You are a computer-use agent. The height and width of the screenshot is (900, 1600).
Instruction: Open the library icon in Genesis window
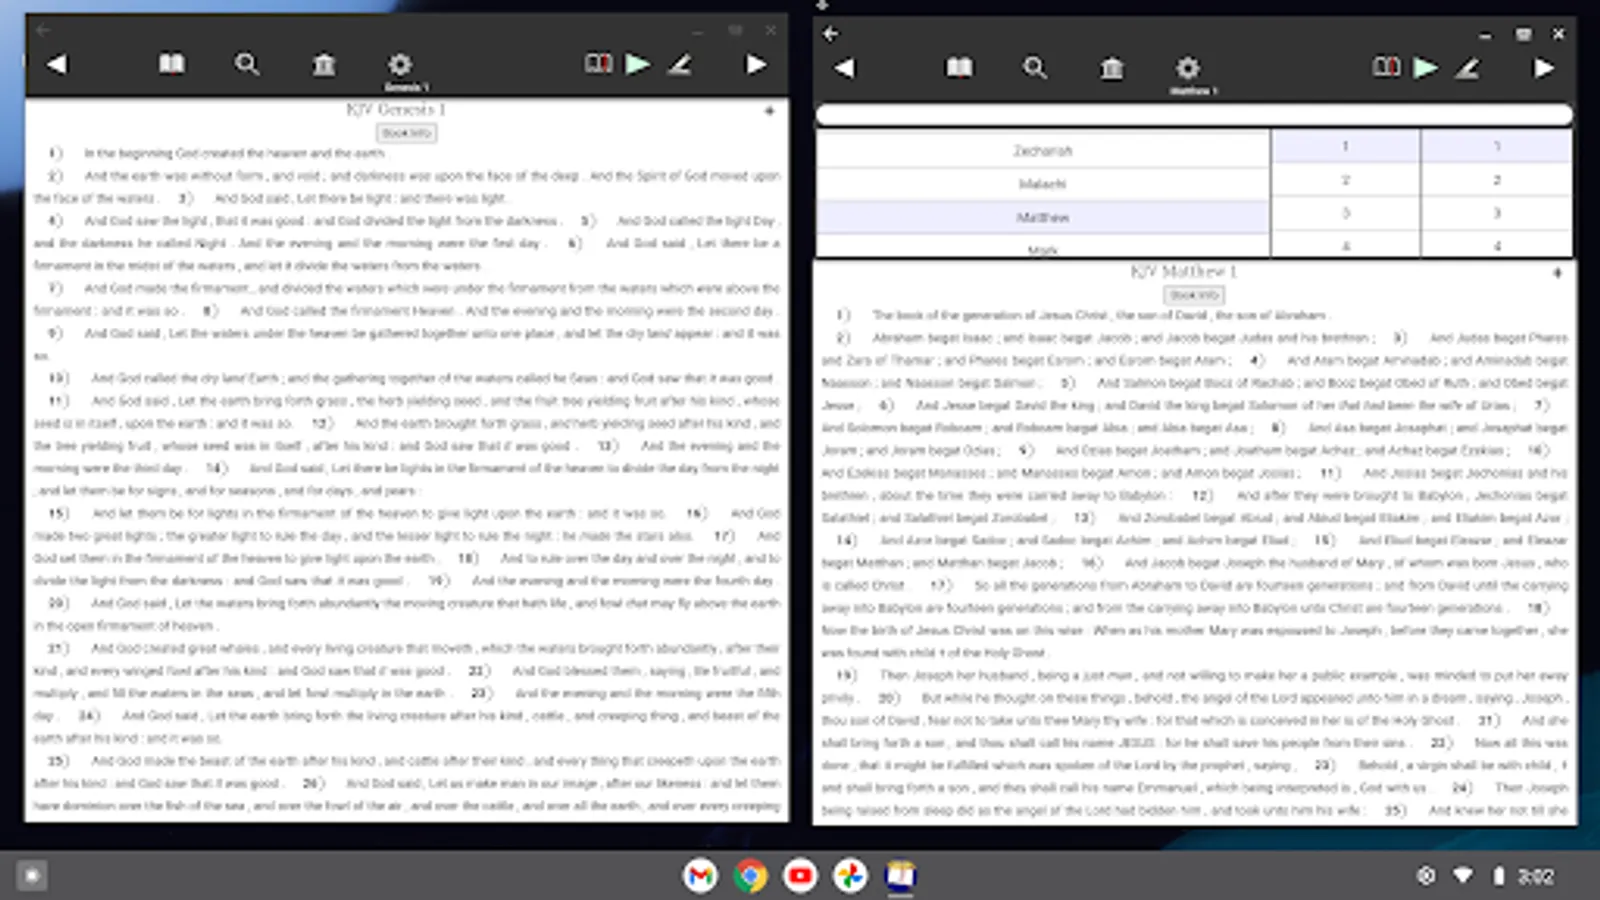point(324,65)
